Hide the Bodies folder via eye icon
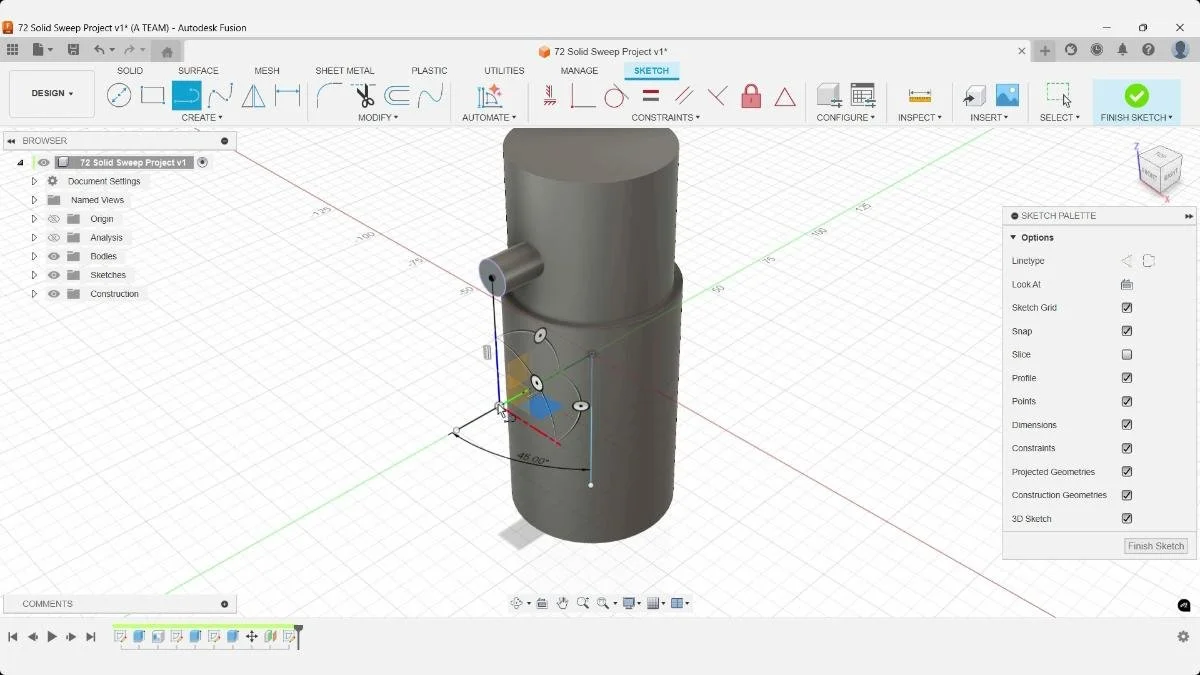The width and height of the screenshot is (1200, 675). coord(54,256)
